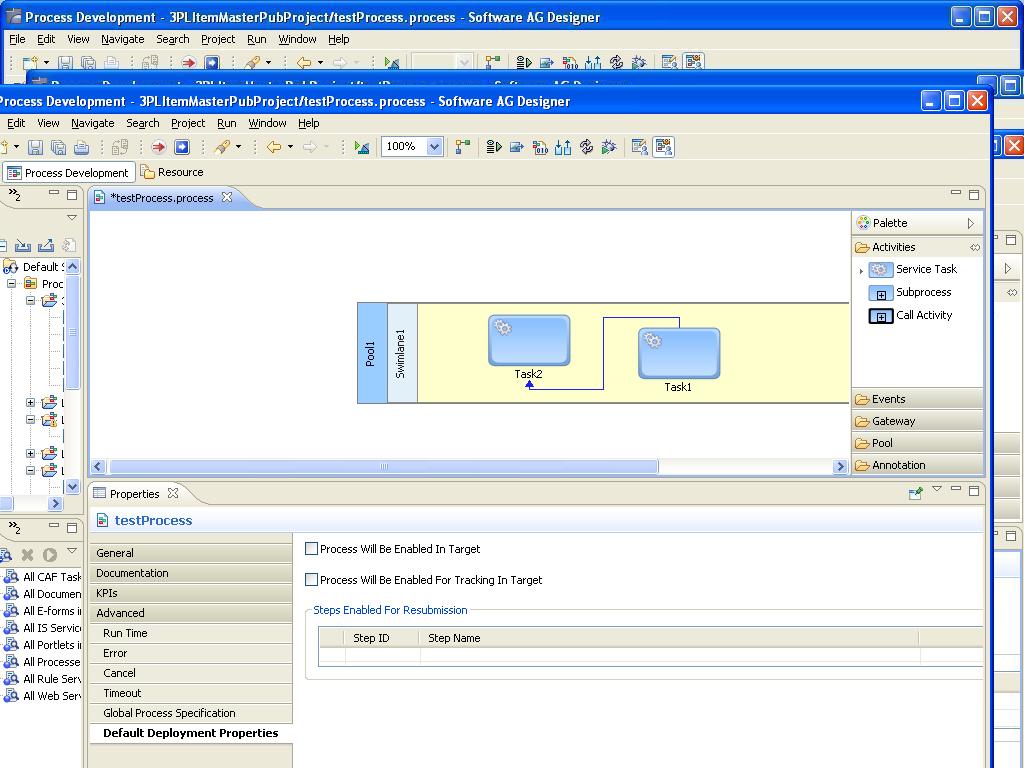Click the red arrow toolbar icon
Screen dimensions: 1024x768
[158, 147]
